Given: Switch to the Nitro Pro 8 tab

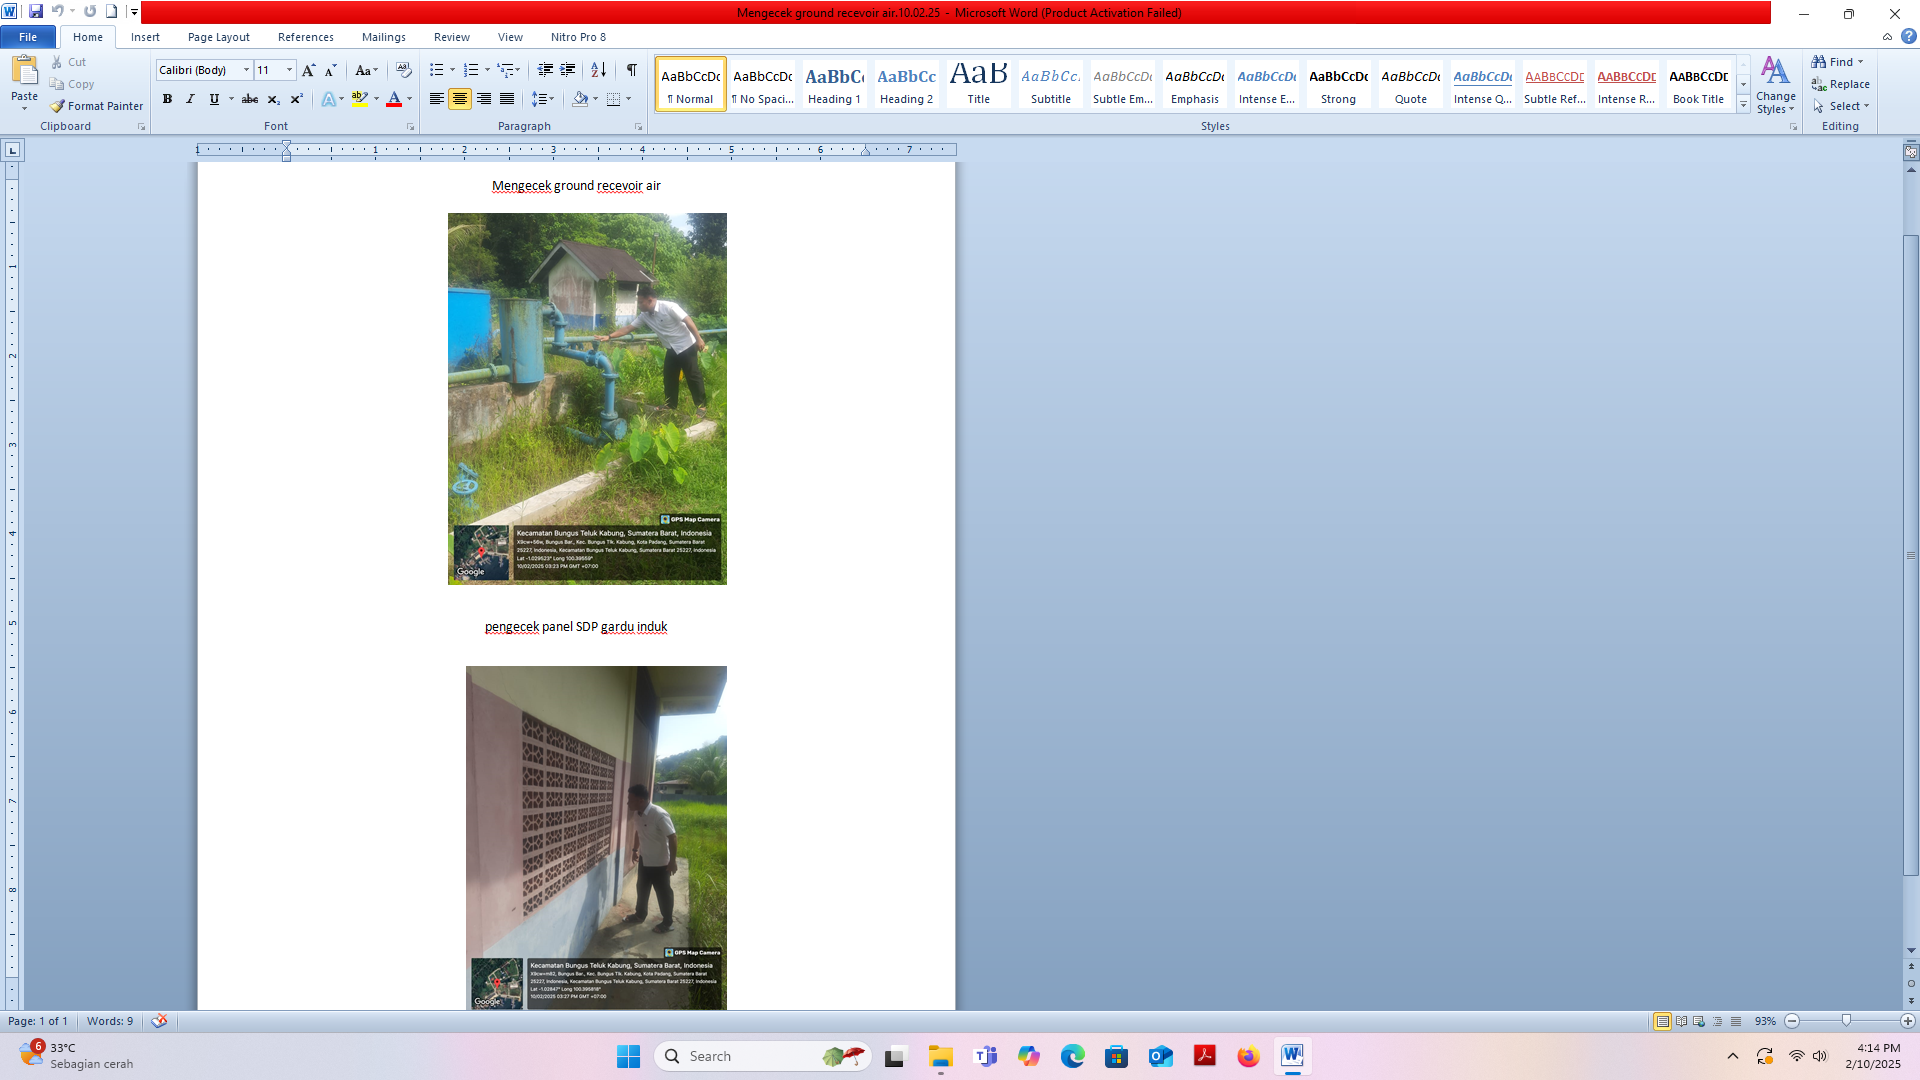Looking at the screenshot, I should coord(578,37).
